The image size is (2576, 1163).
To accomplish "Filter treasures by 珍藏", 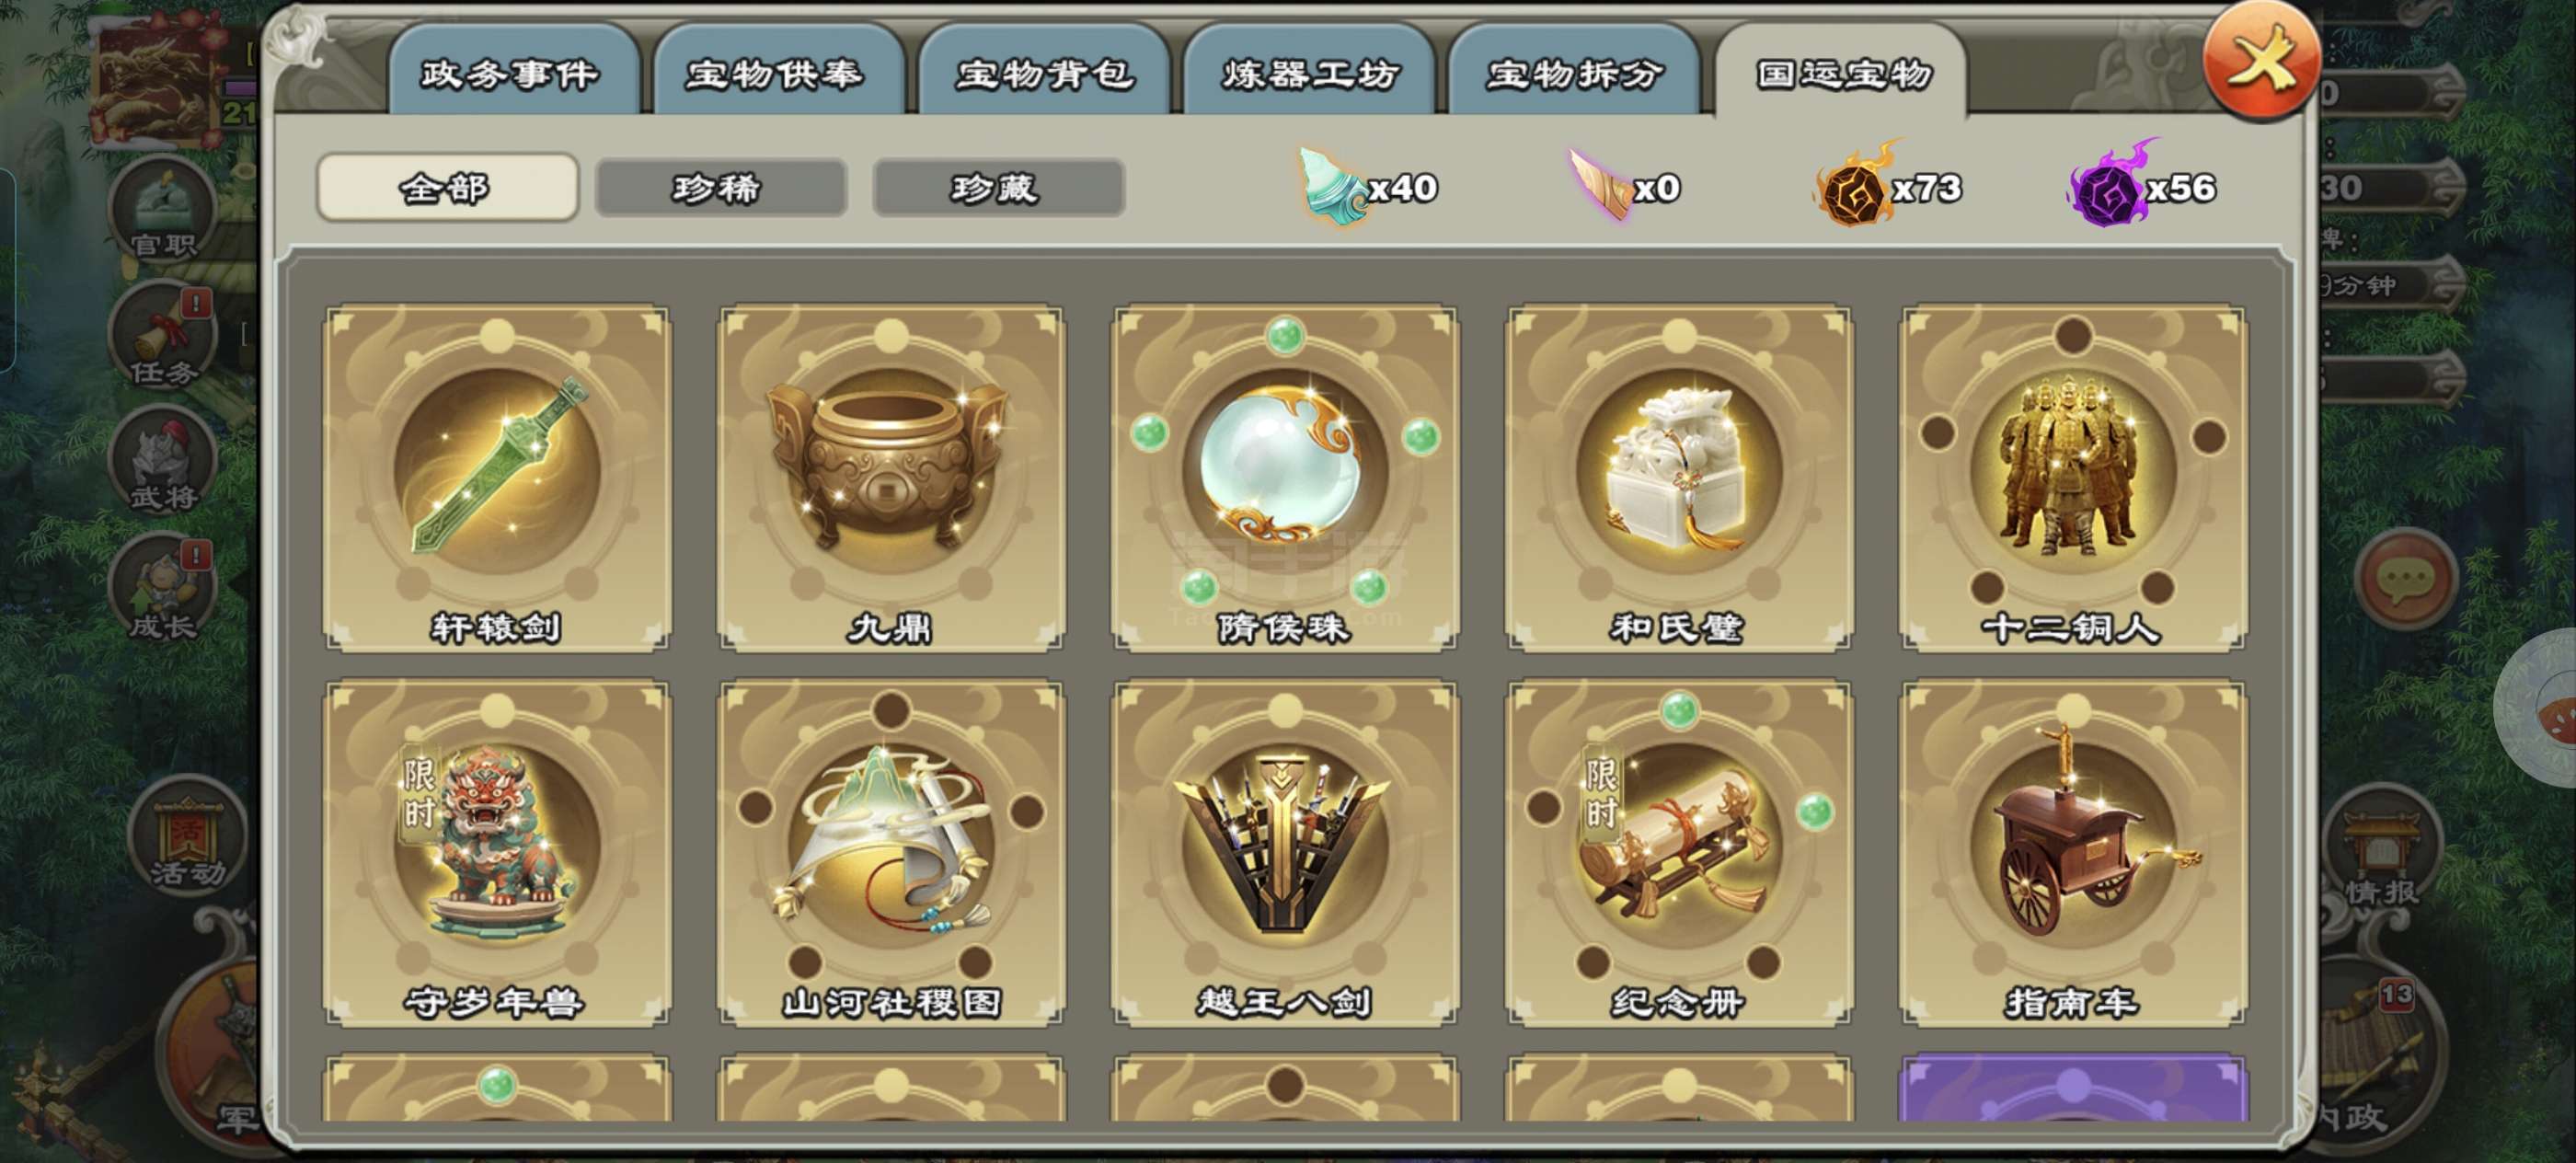I will (x=998, y=187).
